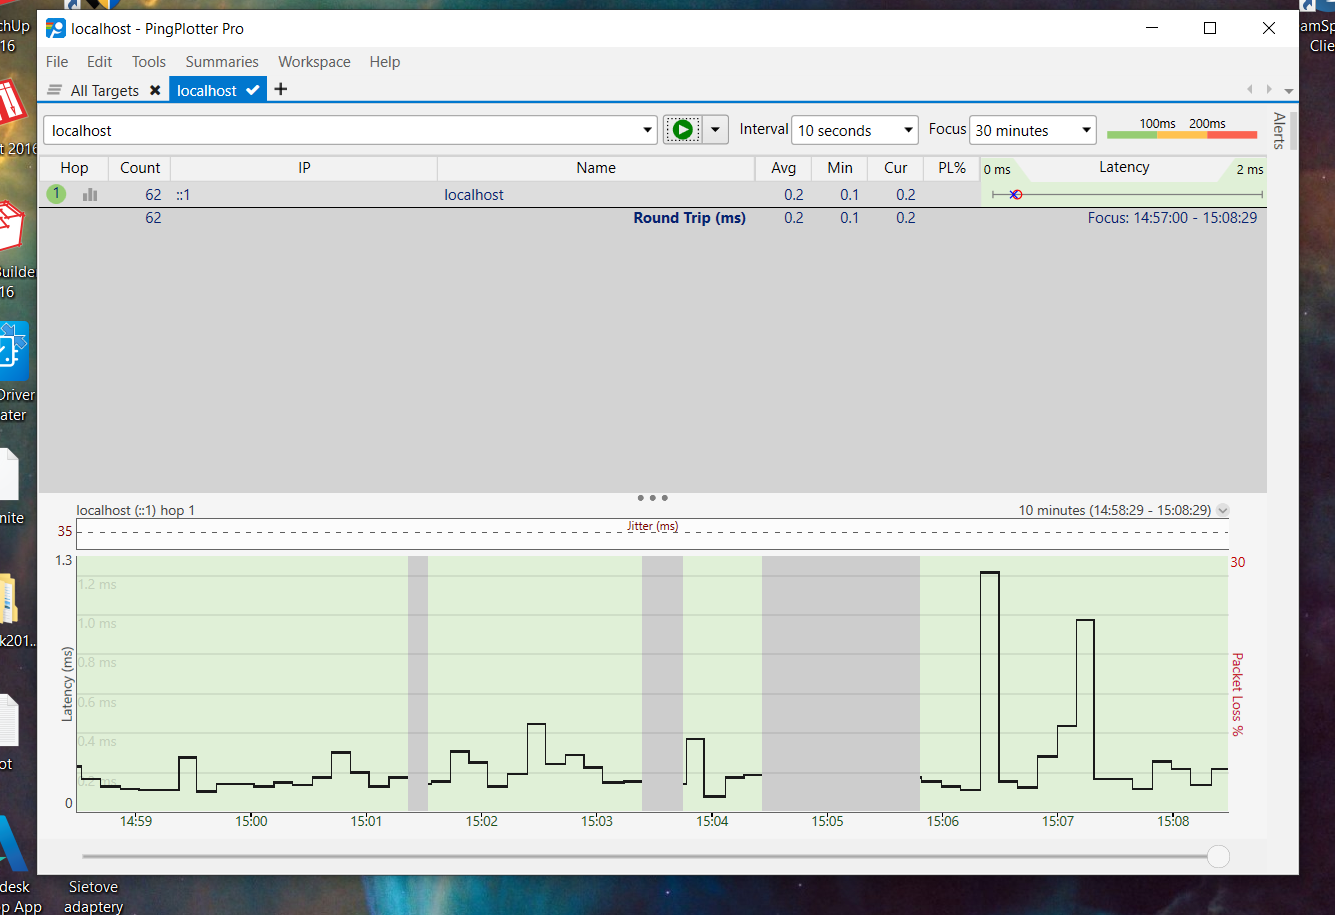Open the target address dropdown list
Image resolution: width=1335 pixels, height=915 pixels.
(x=648, y=130)
